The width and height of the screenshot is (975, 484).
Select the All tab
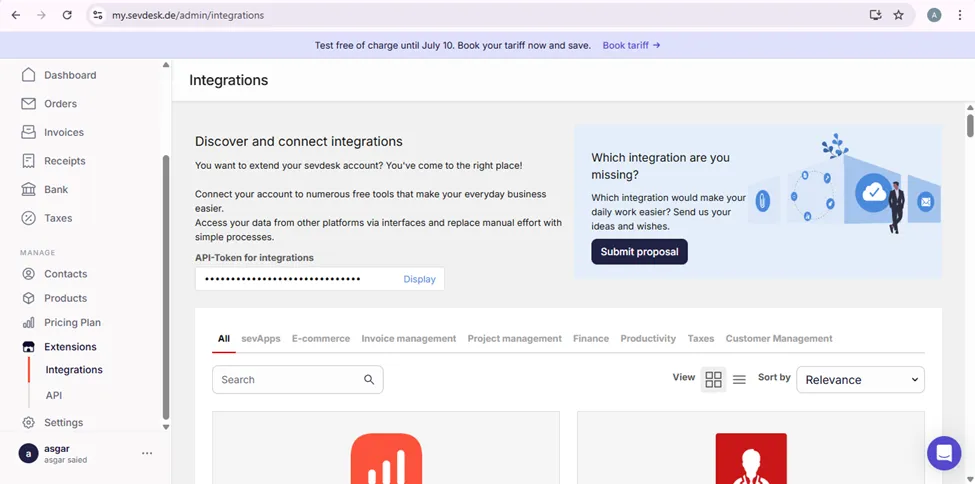224,338
